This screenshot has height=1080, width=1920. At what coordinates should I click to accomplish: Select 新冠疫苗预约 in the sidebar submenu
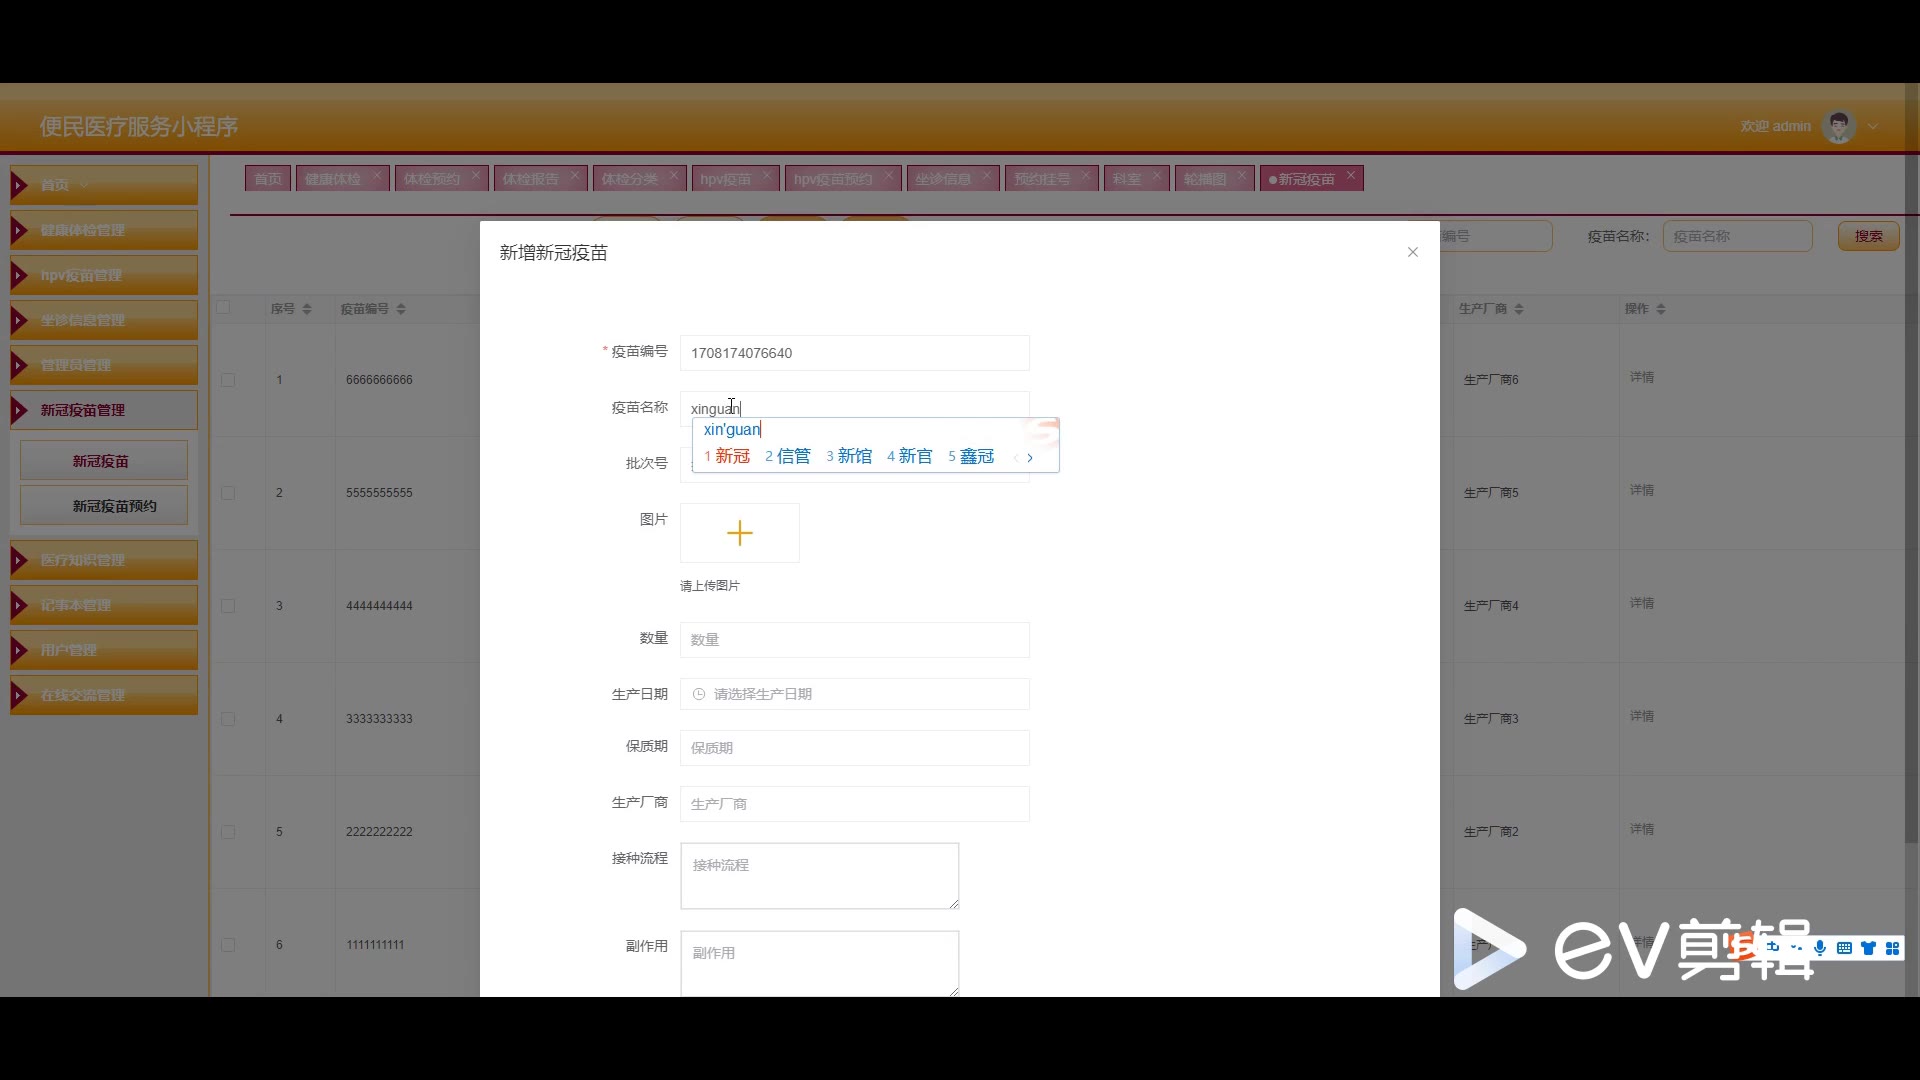[104, 506]
